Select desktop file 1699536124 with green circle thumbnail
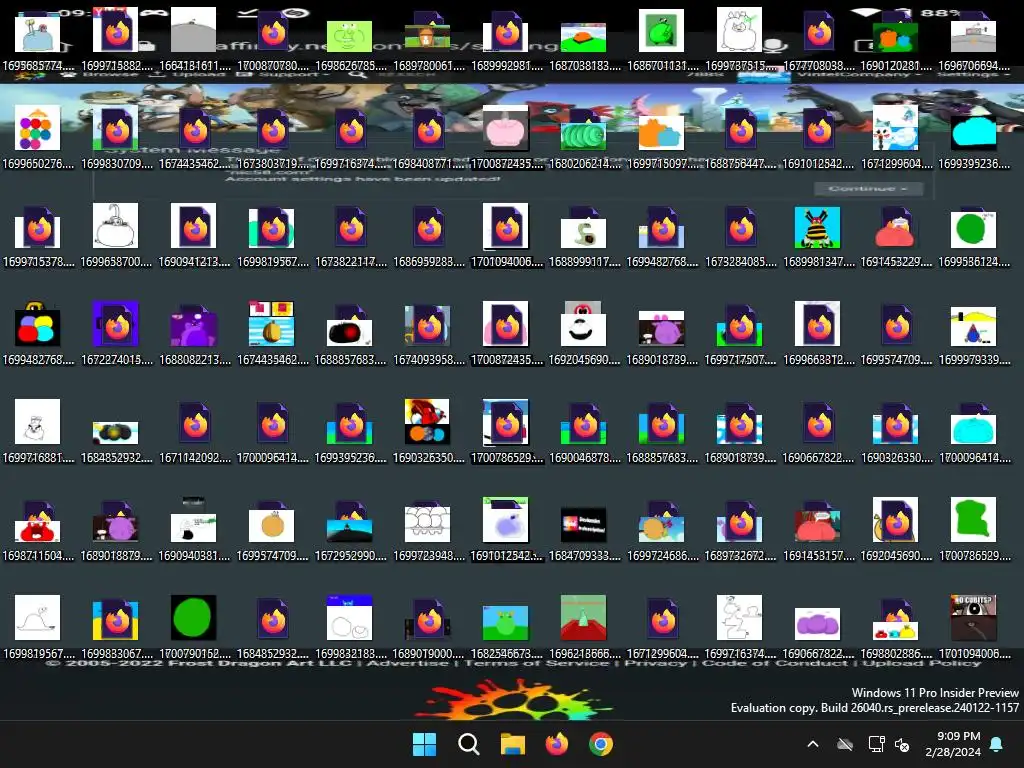The width and height of the screenshot is (1024, 768). click(x=974, y=236)
